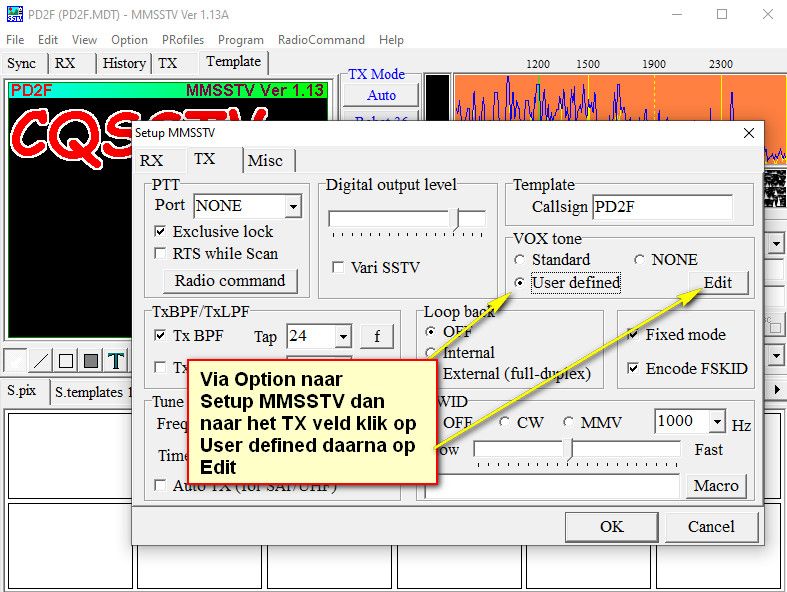Switch to S.templates tab
787x592 pixels.
click(92, 392)
